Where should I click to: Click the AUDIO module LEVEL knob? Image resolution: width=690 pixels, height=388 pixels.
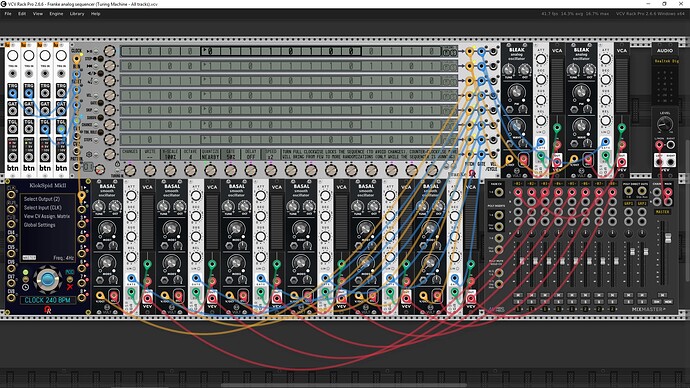(664, 125)
